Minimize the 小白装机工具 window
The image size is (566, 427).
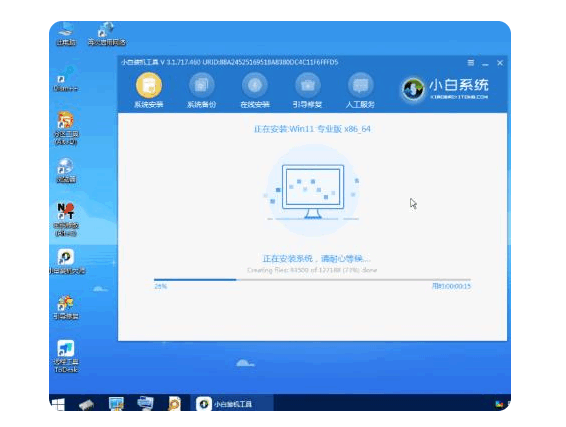[x=485, y=64]
